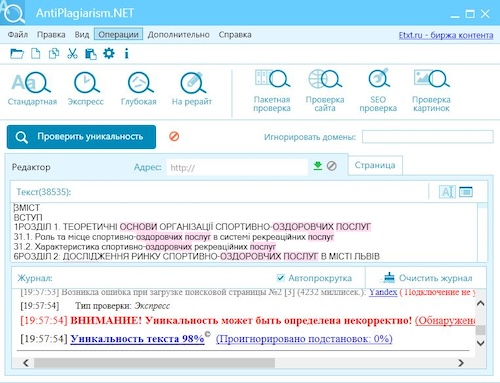This screenshot has height=383, width=500.
Task: Start the Стандартная check
Action: (x=32, y=89)
